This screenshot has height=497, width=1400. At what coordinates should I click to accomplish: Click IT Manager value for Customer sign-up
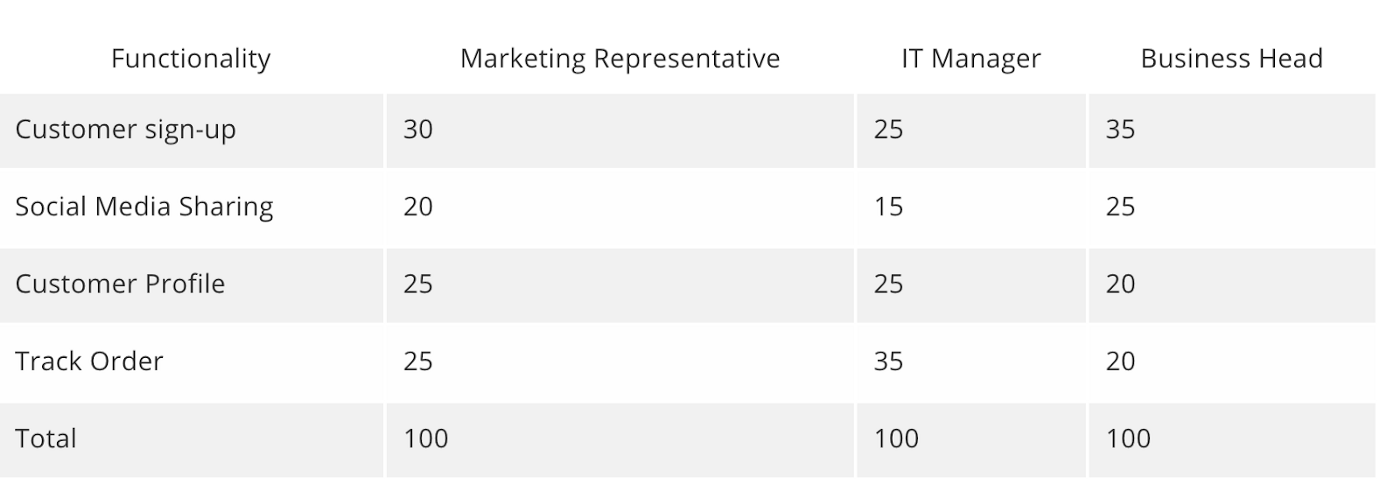pyautogui.click(x=888, y=130)
